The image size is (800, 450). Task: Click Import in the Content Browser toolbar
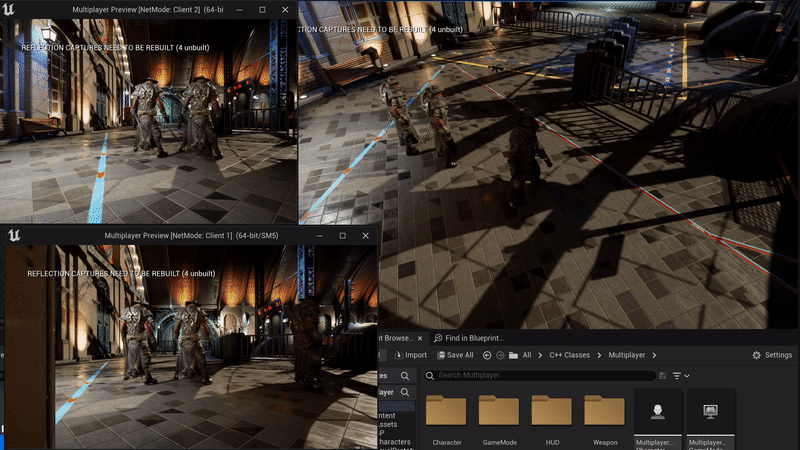(411, 355)
